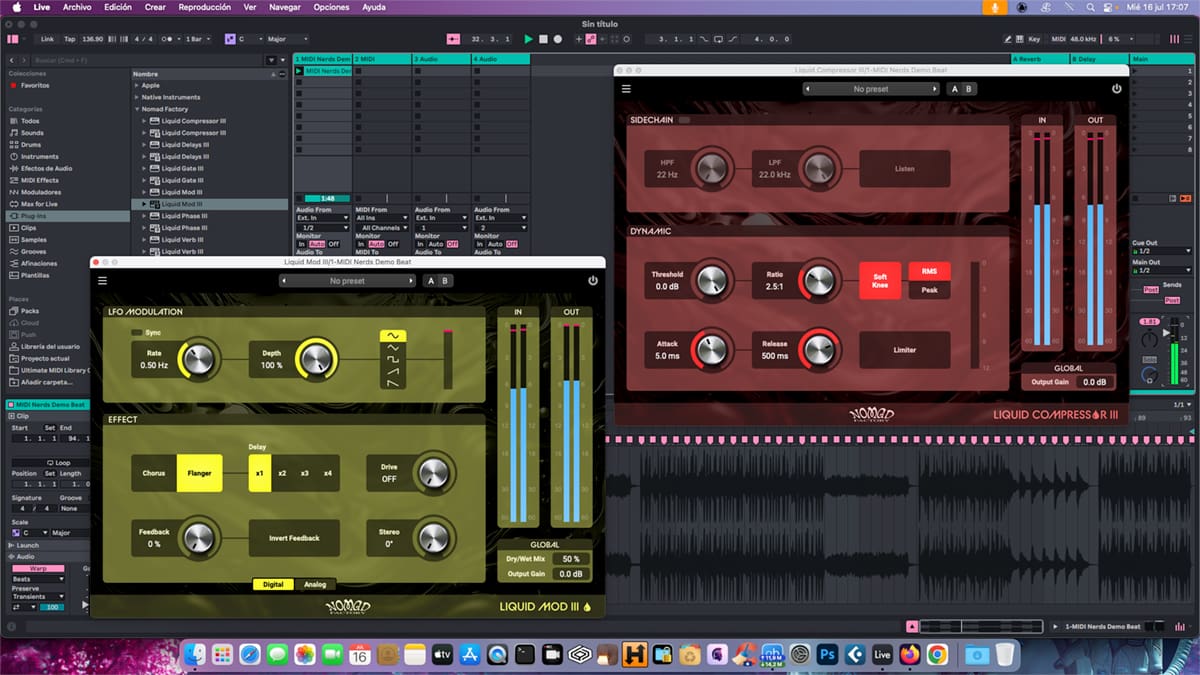1200x675 pixels.
Task: Click the Listen button in Sidechain section
Action: coord(905,169)
